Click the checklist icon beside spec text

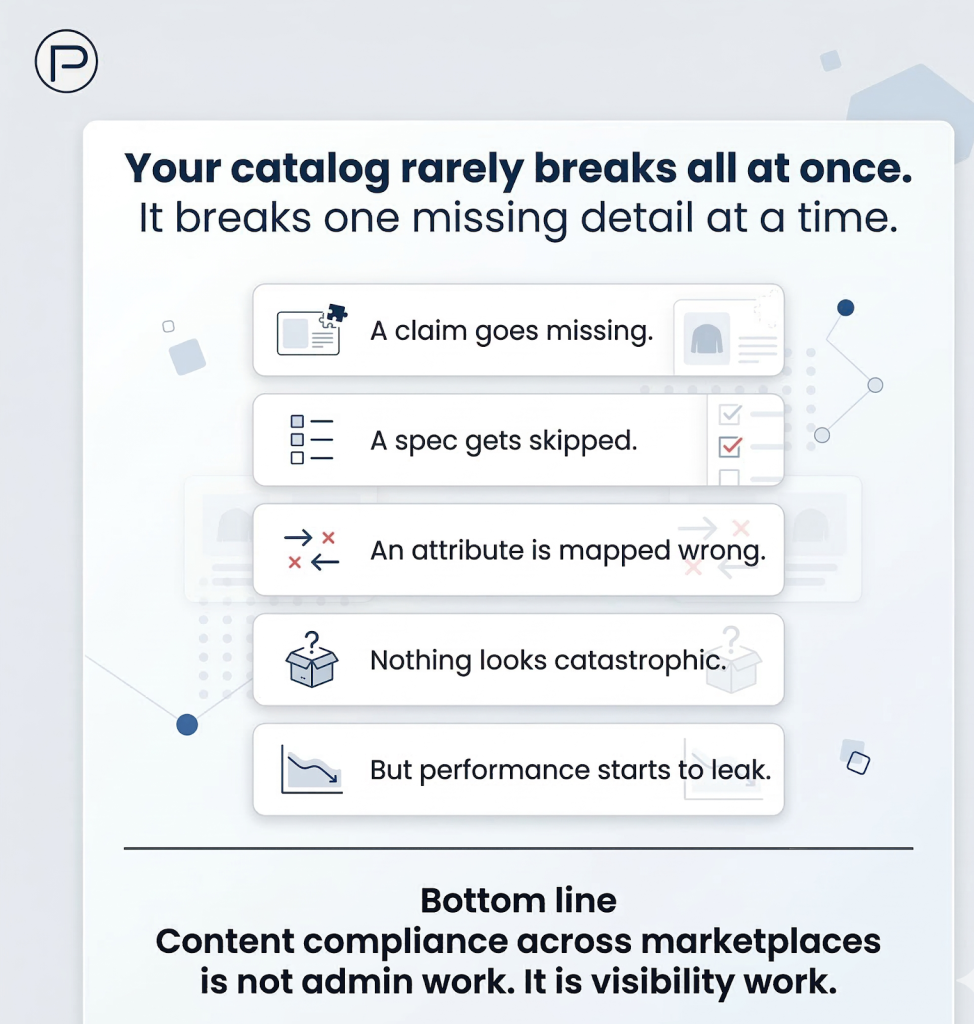[311, 440]
